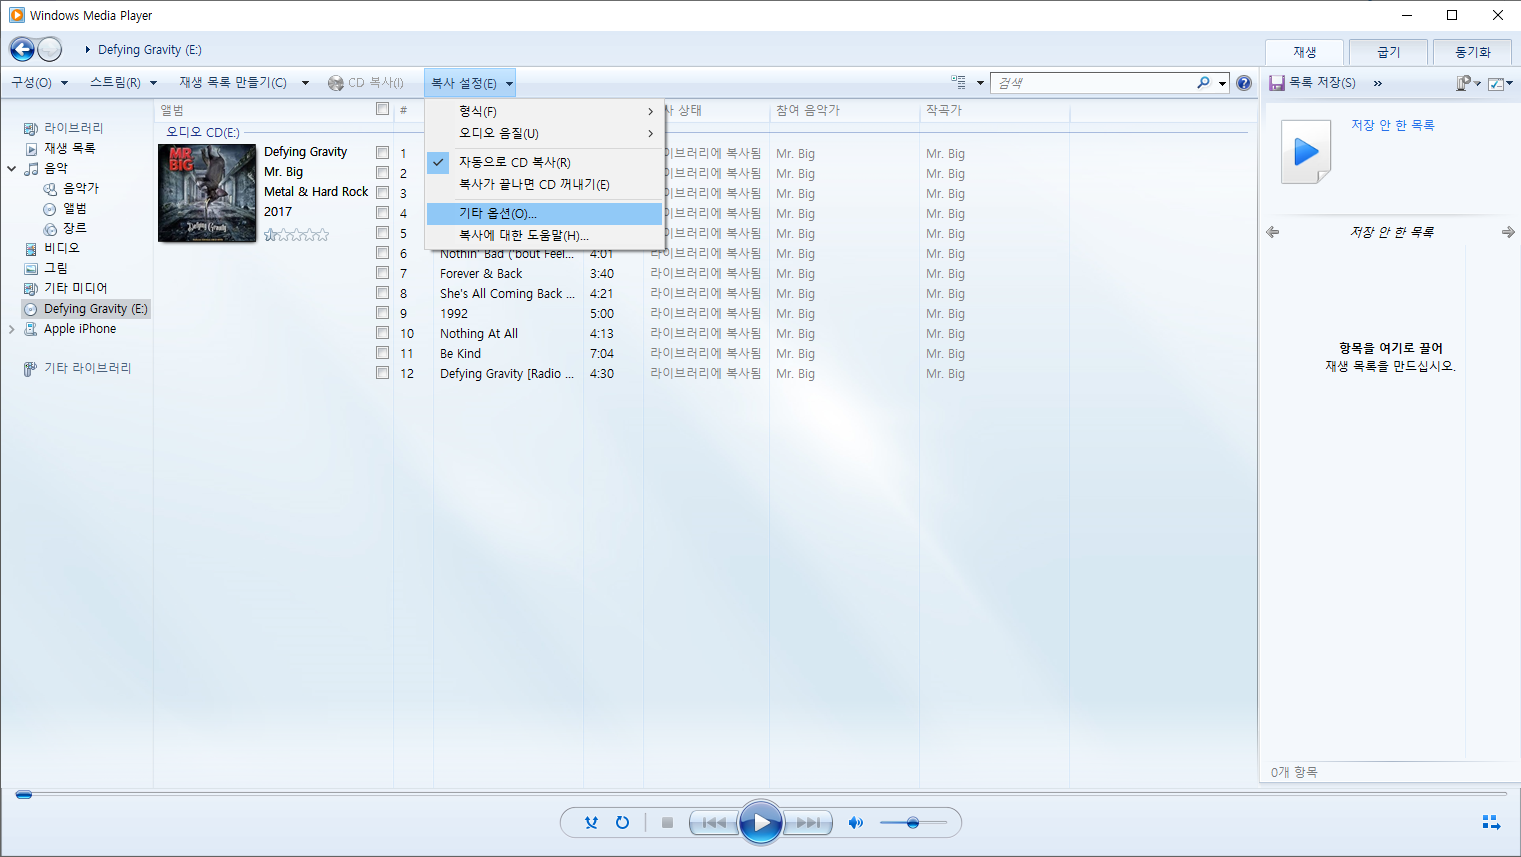This screenshot has width=1521, height=857.
Task: Rate the album with the star rating
Action: [x=296, y=235]
